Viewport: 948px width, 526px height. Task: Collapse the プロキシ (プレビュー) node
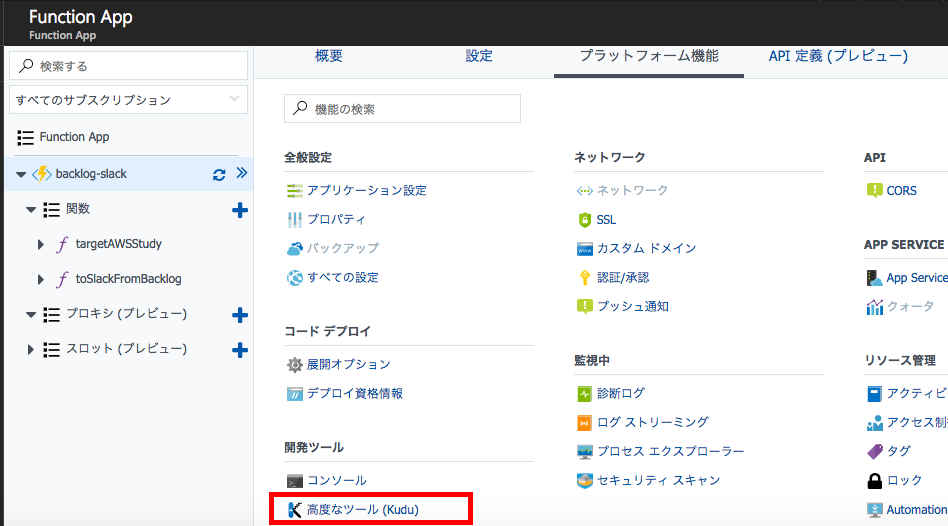[31, 315]
